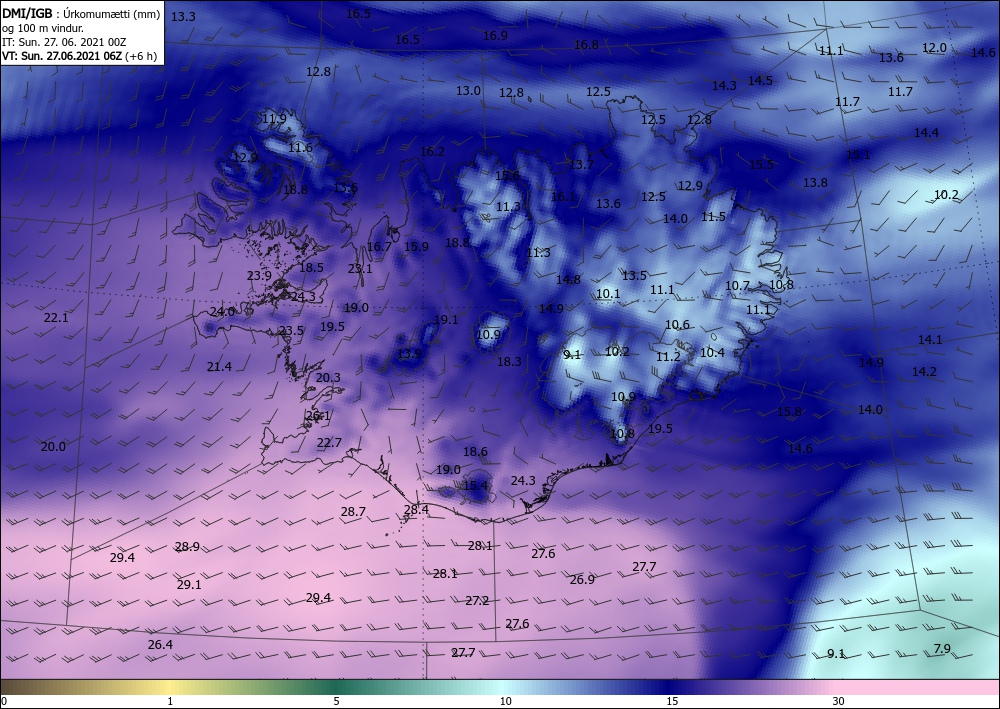Click the map value 15.1
This screenshot has width=1000, height=709.
click(858, 154)
